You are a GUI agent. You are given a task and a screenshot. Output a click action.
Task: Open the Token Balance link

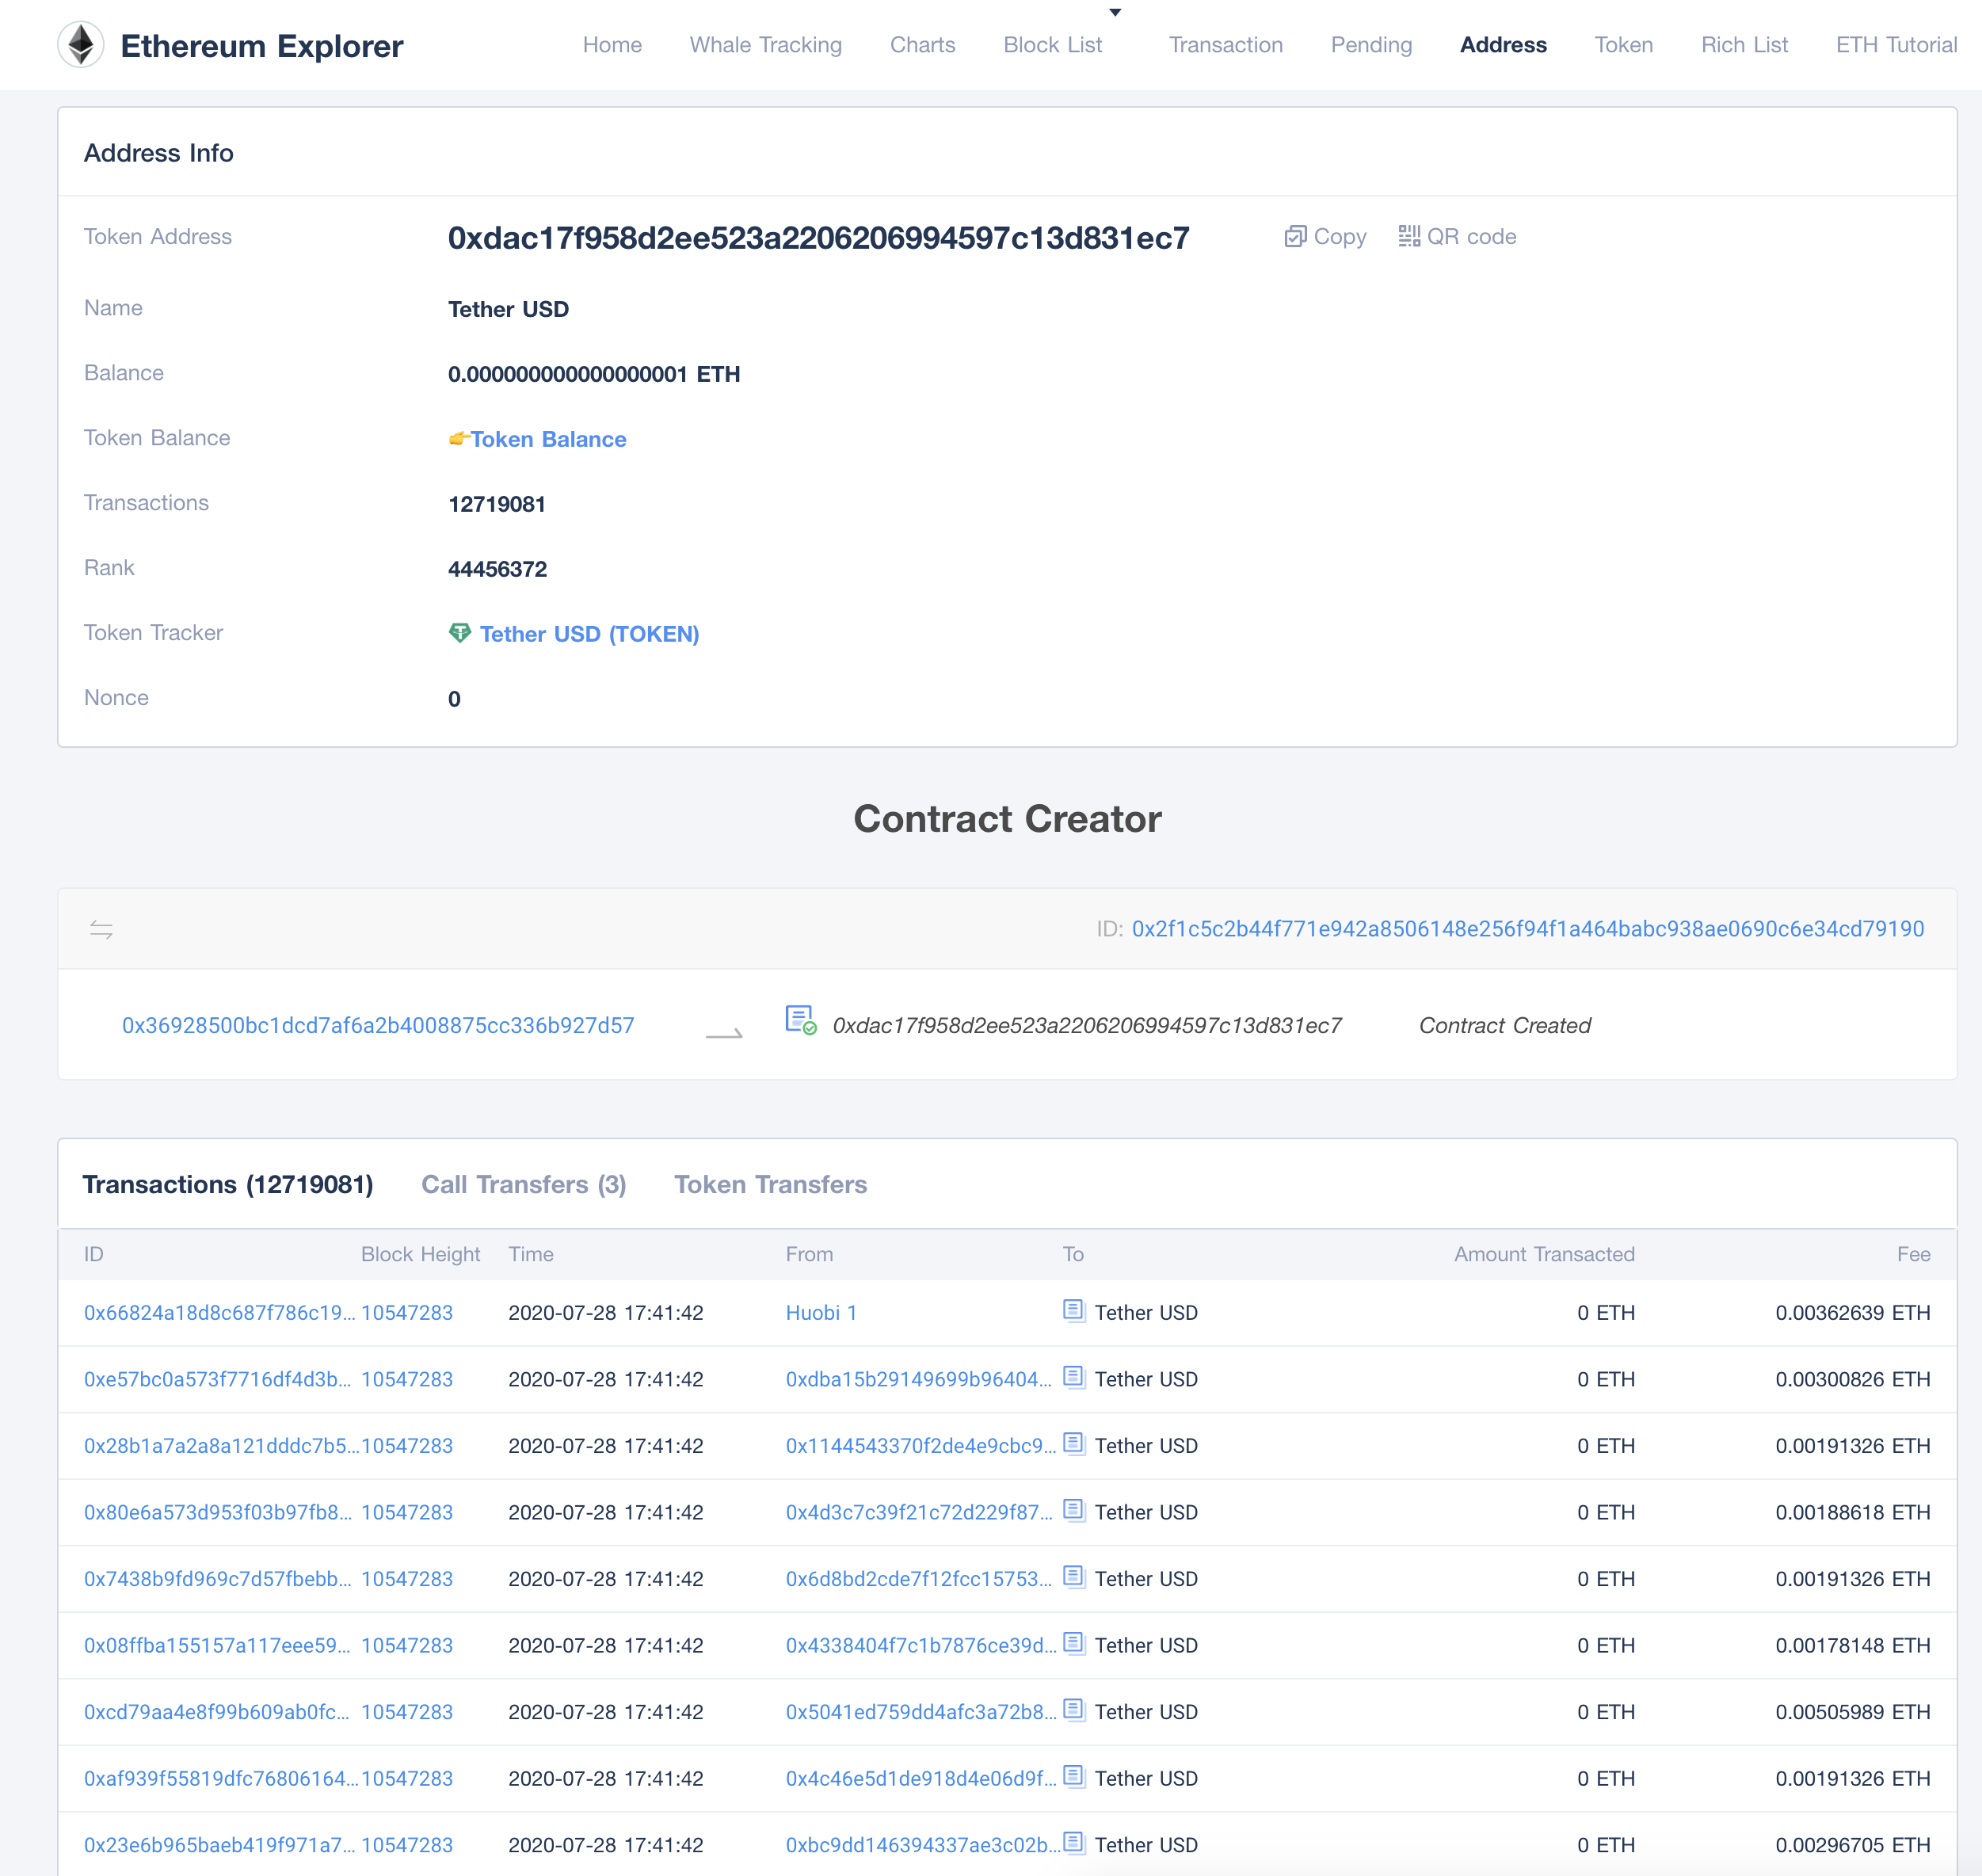tap(549, 439)
